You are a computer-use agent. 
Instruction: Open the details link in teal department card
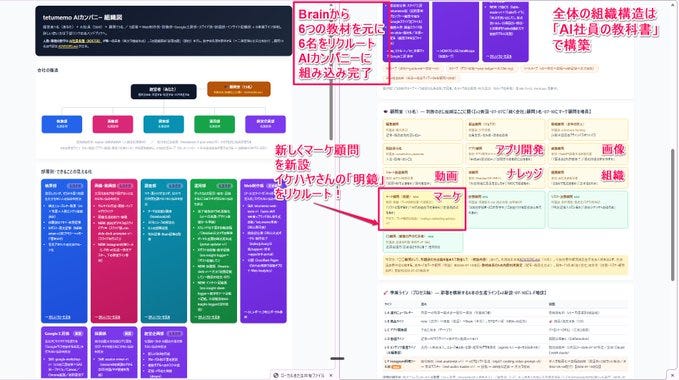click(158, 317)
